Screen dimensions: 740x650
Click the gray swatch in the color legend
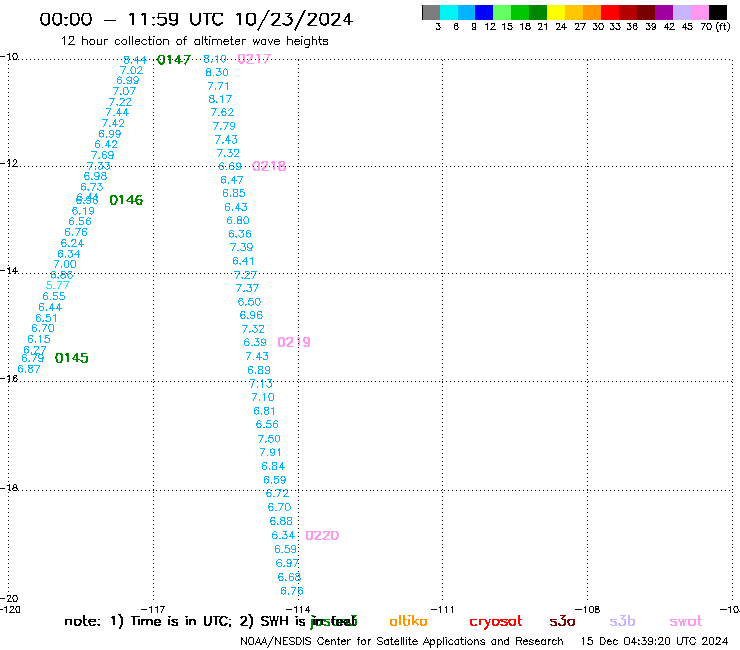431,12
